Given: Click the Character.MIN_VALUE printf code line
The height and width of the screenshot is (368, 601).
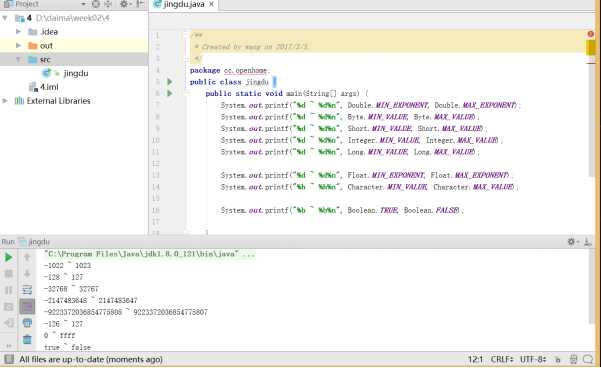Looking at the screenshot, I should pyautogui.click(x=369, y=187).
